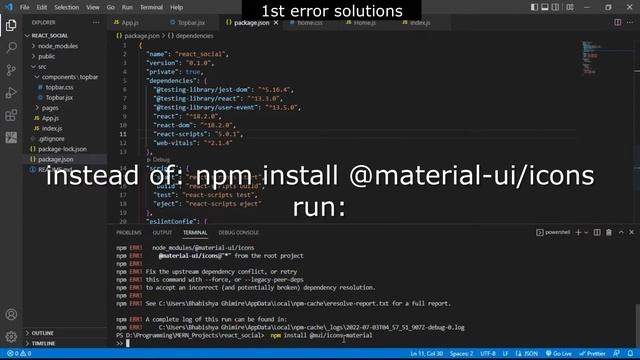Open the Edit menu
The image size is (640, 360).
(42, 7)
